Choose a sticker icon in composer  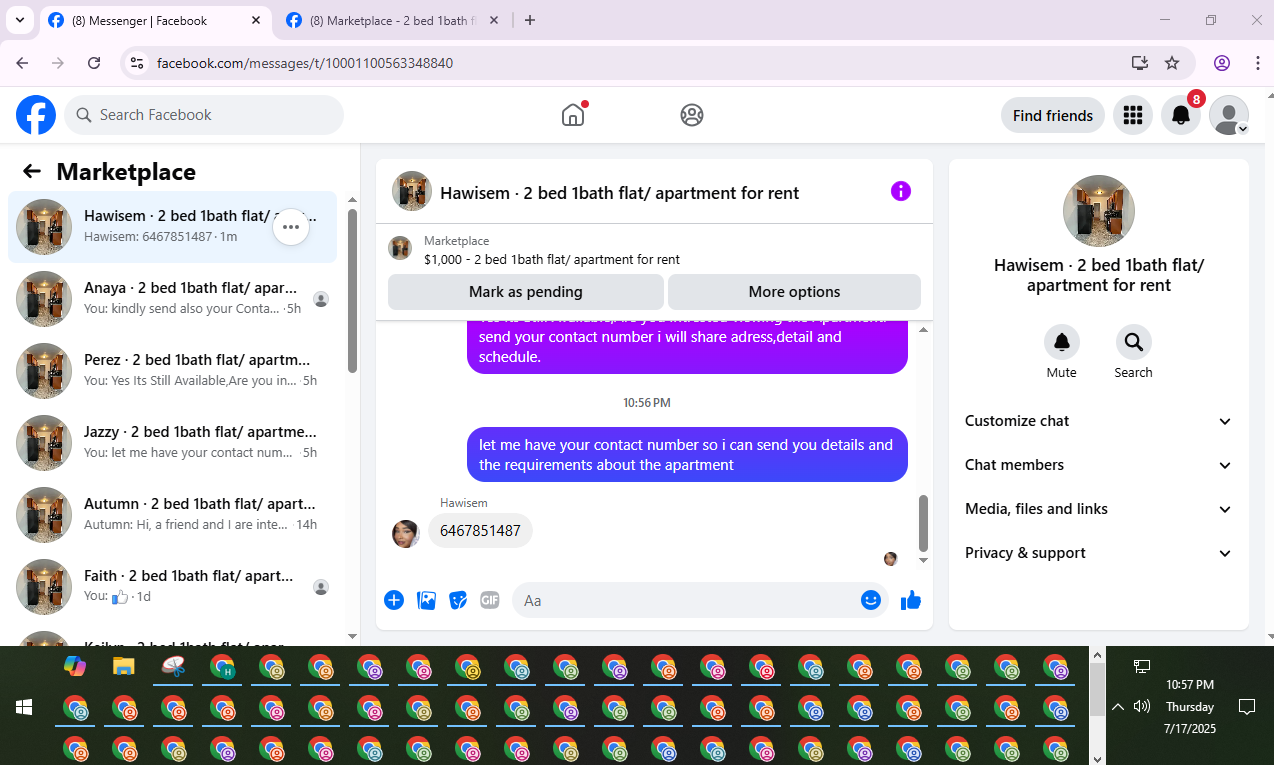[x=458, y=600]
